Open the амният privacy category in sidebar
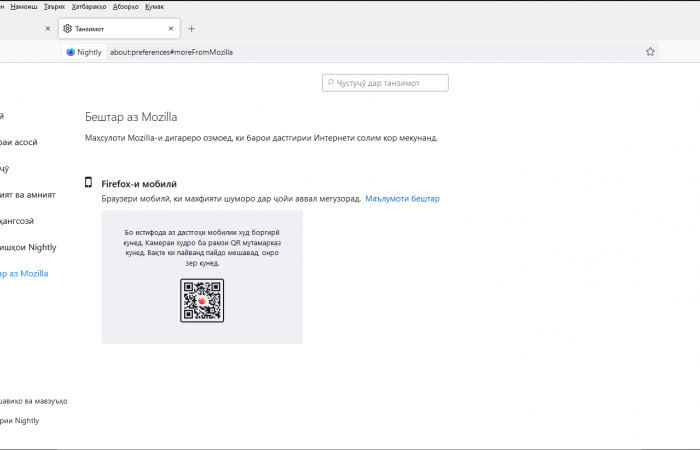This screenshot has height=450, width=700. (x=28, y=195)
